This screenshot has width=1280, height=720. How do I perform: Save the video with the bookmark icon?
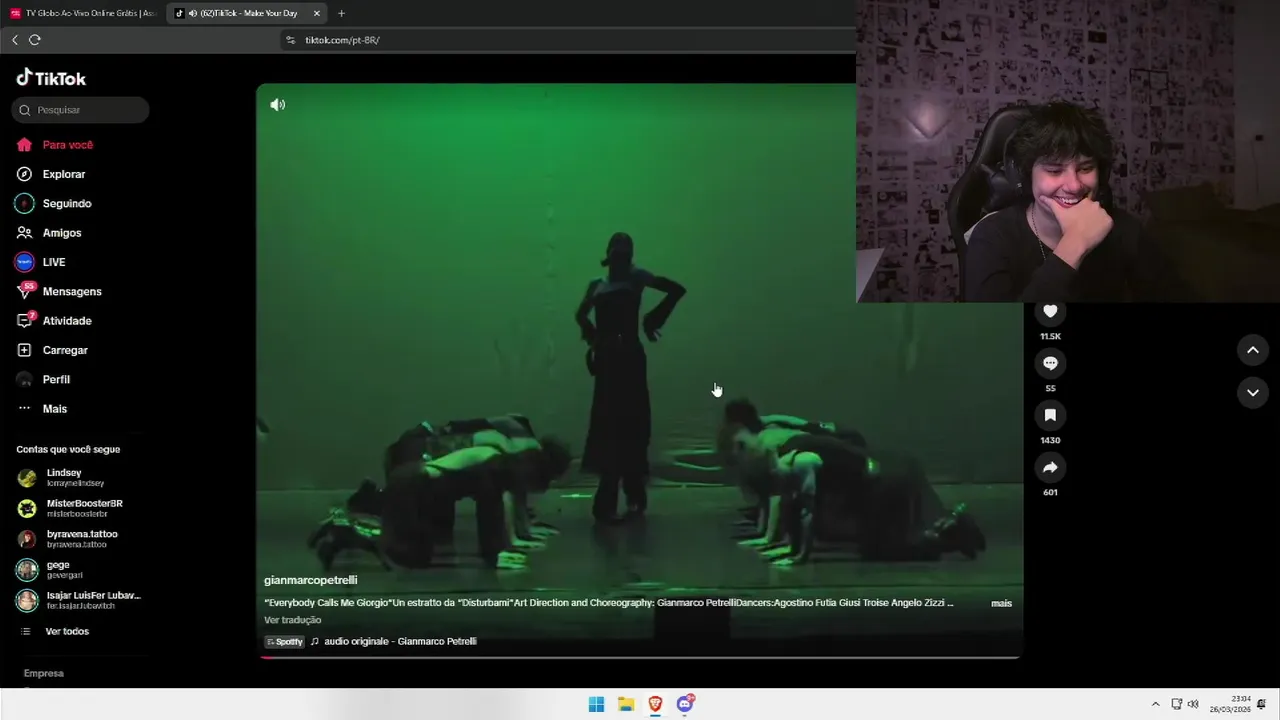click(1050, 415)
